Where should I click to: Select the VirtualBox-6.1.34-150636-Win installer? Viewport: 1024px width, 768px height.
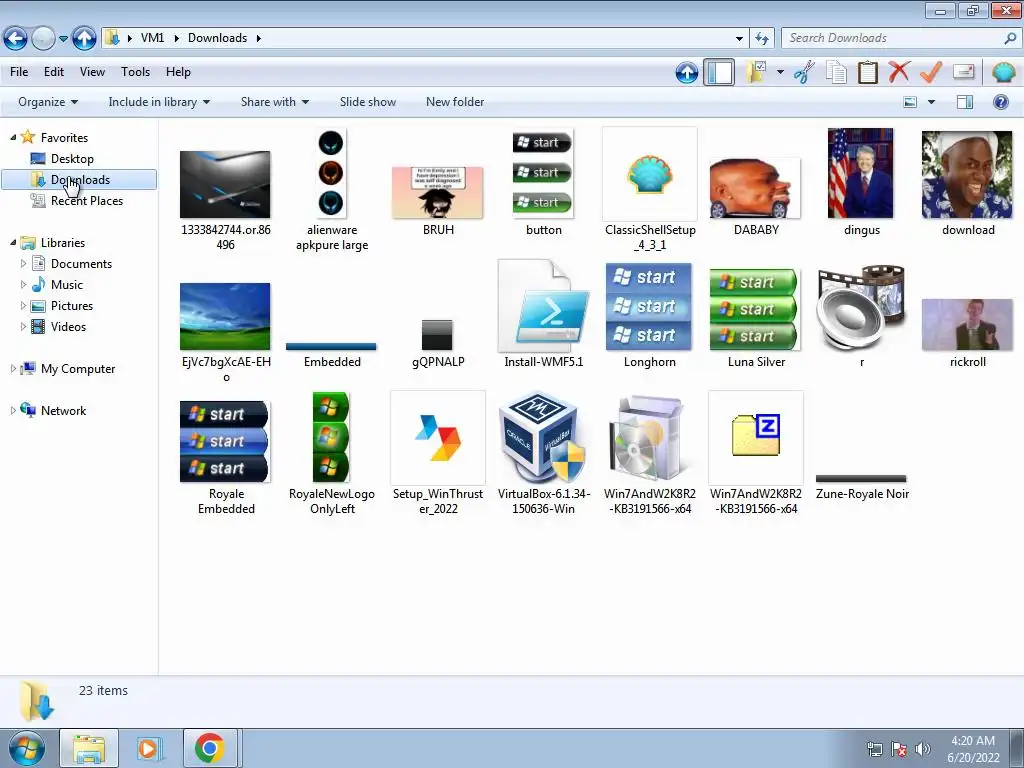coord(543,453)
